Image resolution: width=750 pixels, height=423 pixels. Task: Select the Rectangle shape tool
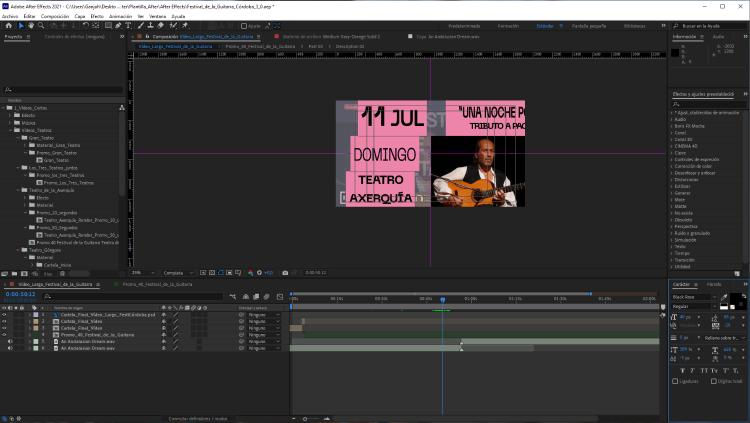pos(109,26)
